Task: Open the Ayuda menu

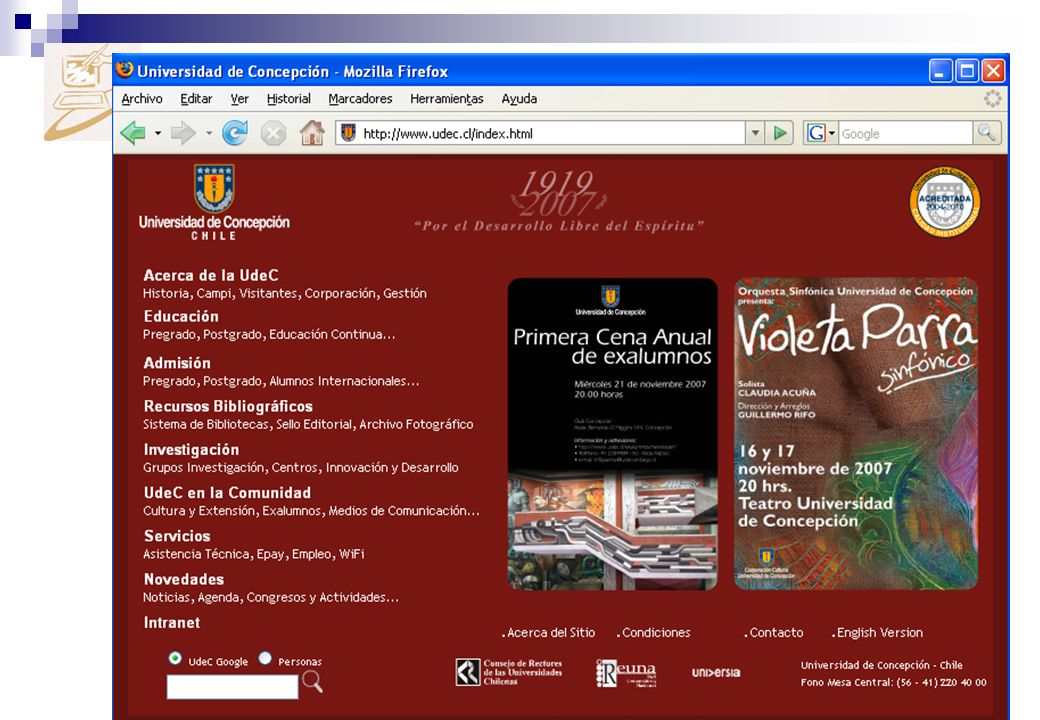Action: tap(519, 99)
